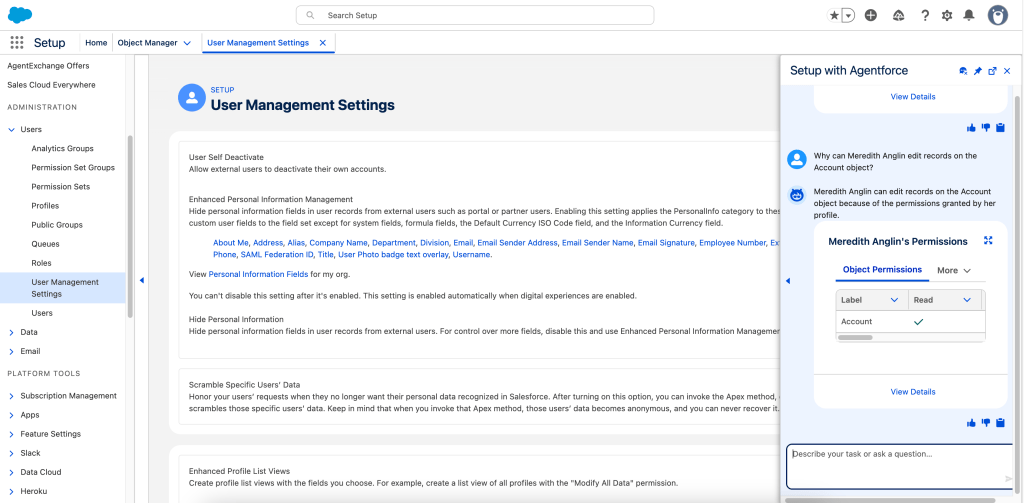Screen dimensions: 1024x503
Task: Open the setup gear icon
Action: (x=947, y=15)
